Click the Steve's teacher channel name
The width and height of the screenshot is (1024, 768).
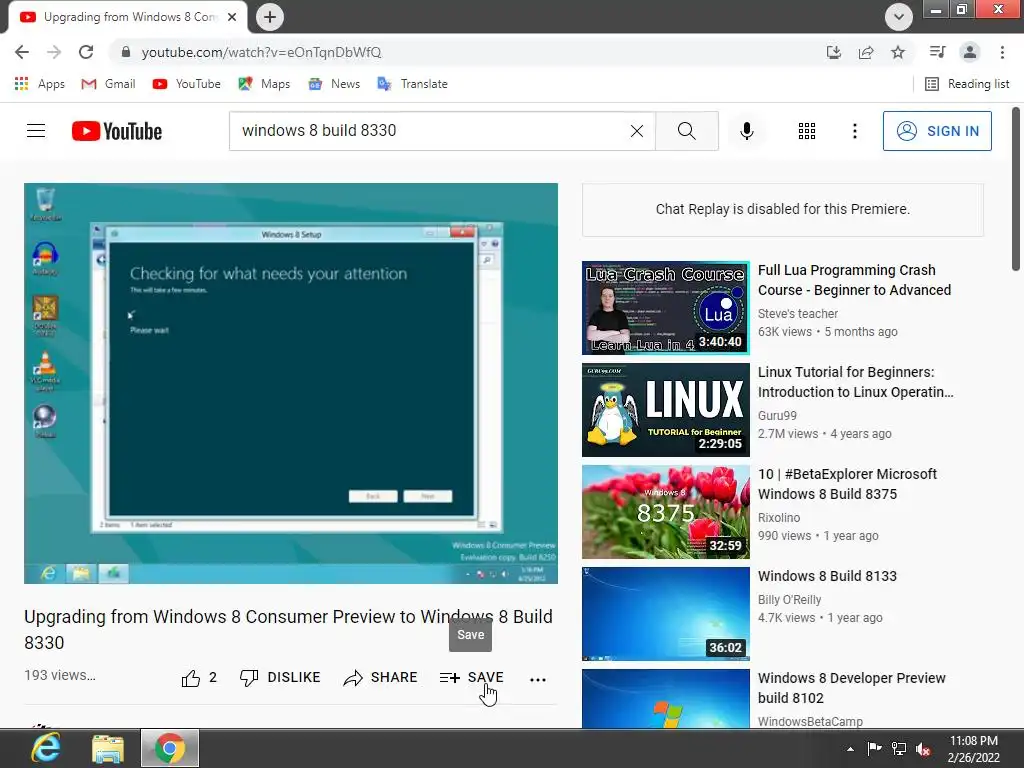pos(797,313)
